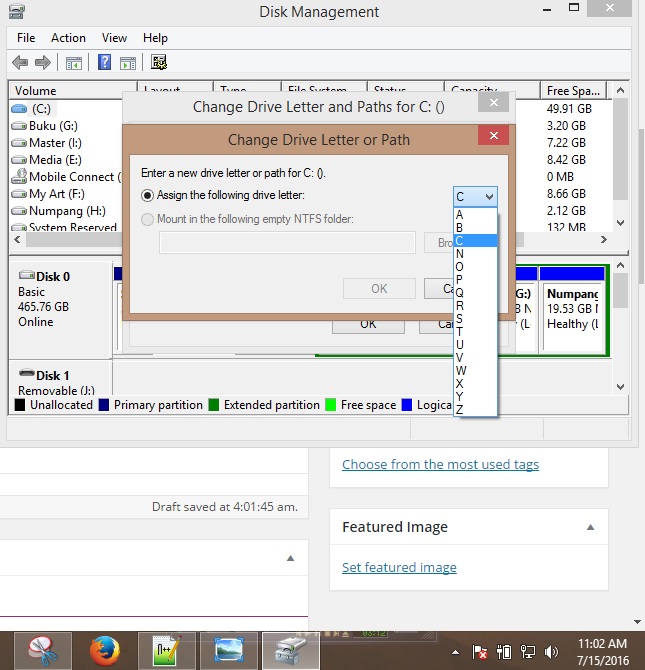
Task: Open Firefox from the taskbar
Action: (x=105, y=651)
